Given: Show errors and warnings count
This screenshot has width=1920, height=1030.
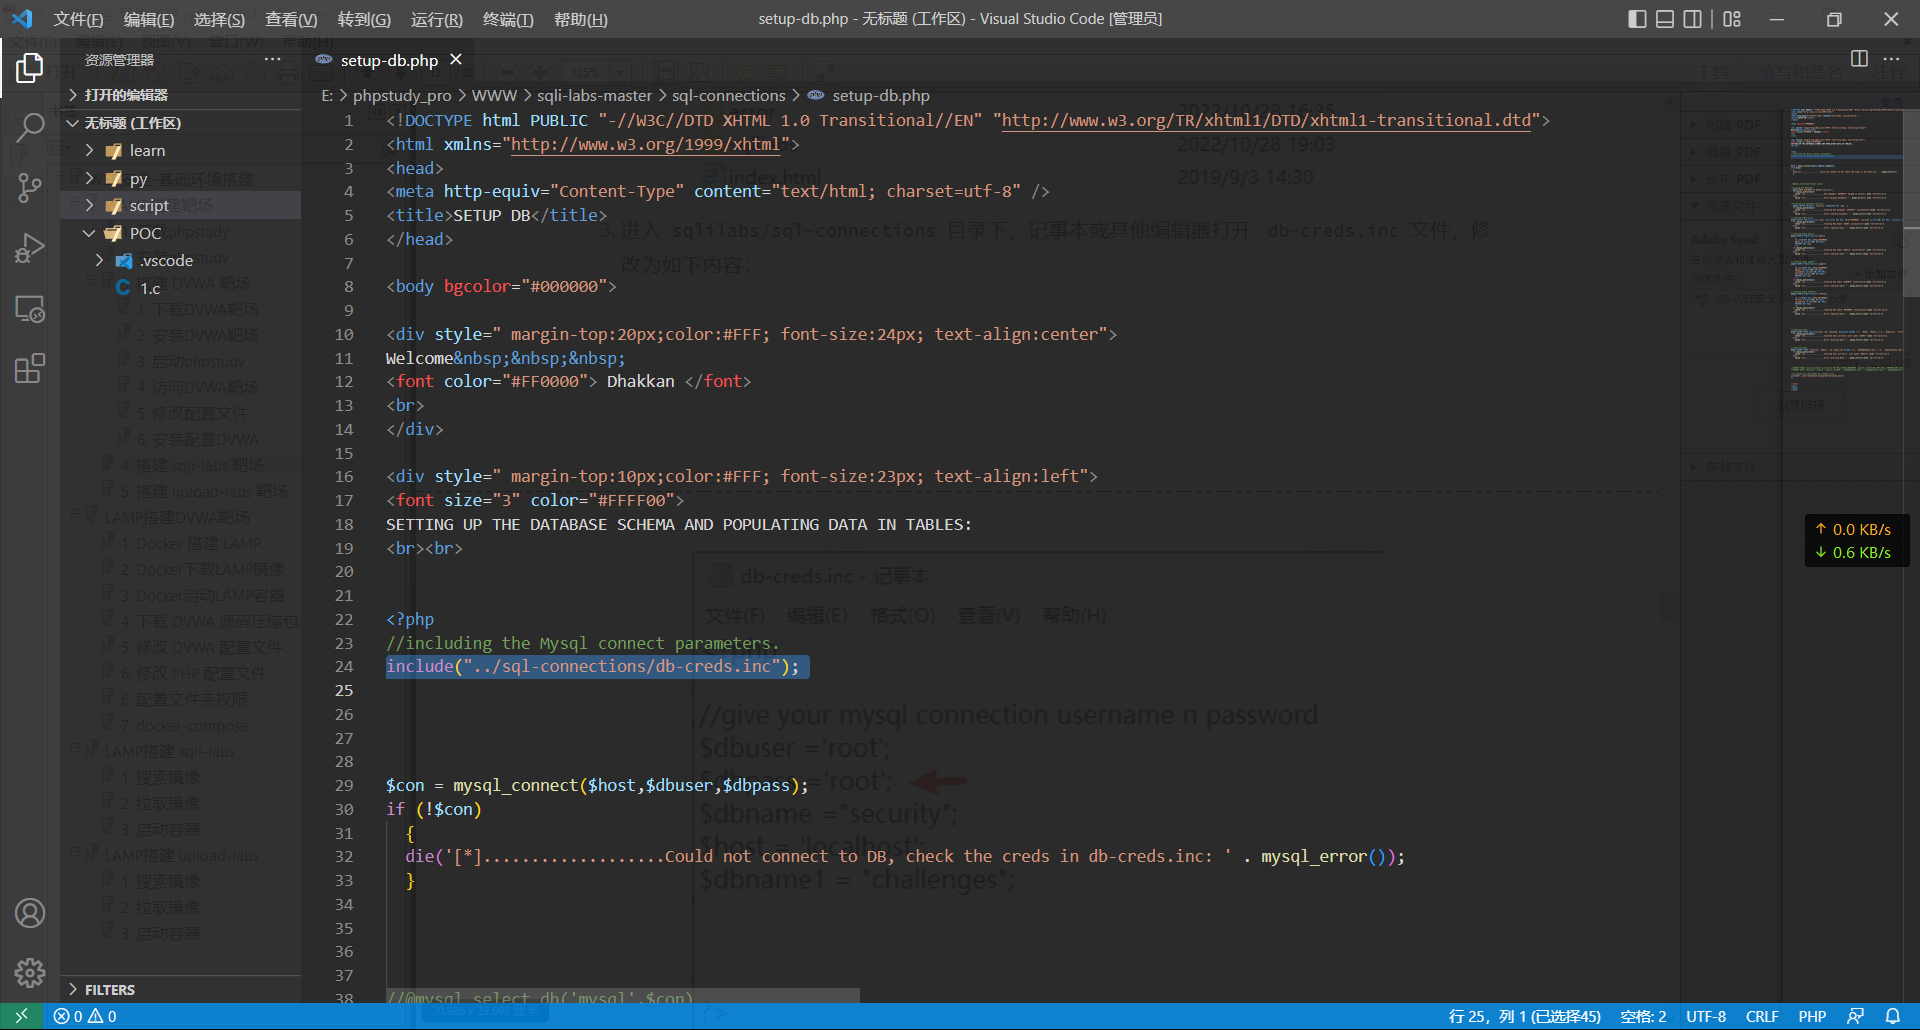Looking at the screenshot, I should 85,1016.
